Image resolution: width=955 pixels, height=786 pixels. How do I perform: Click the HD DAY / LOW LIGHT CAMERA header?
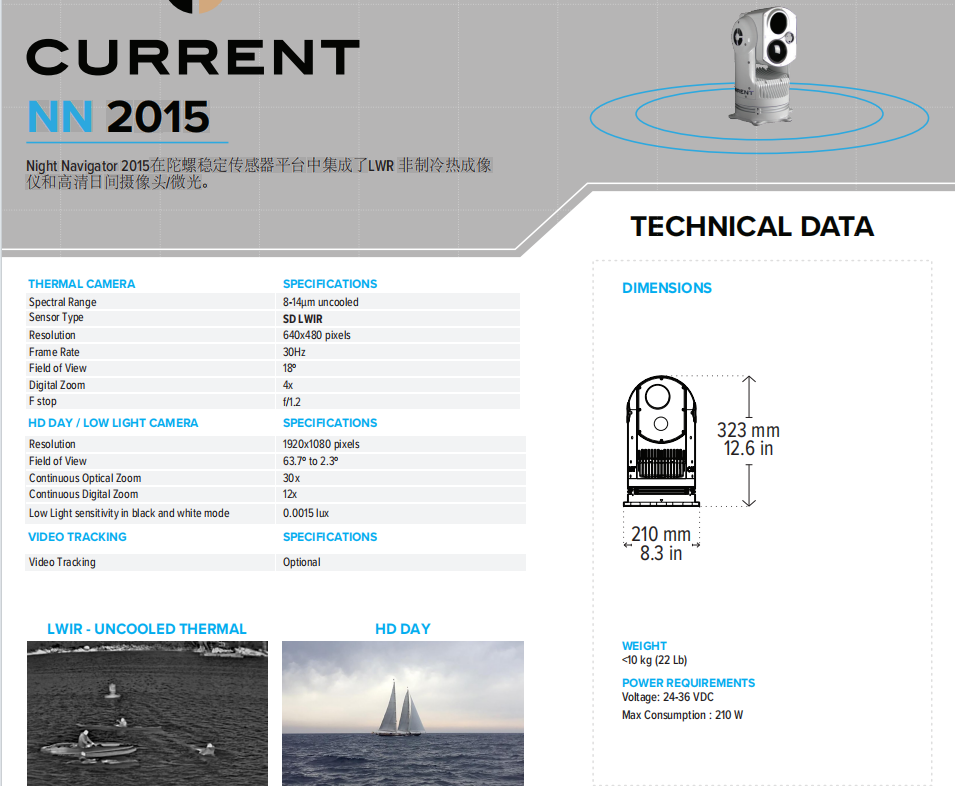113,423
